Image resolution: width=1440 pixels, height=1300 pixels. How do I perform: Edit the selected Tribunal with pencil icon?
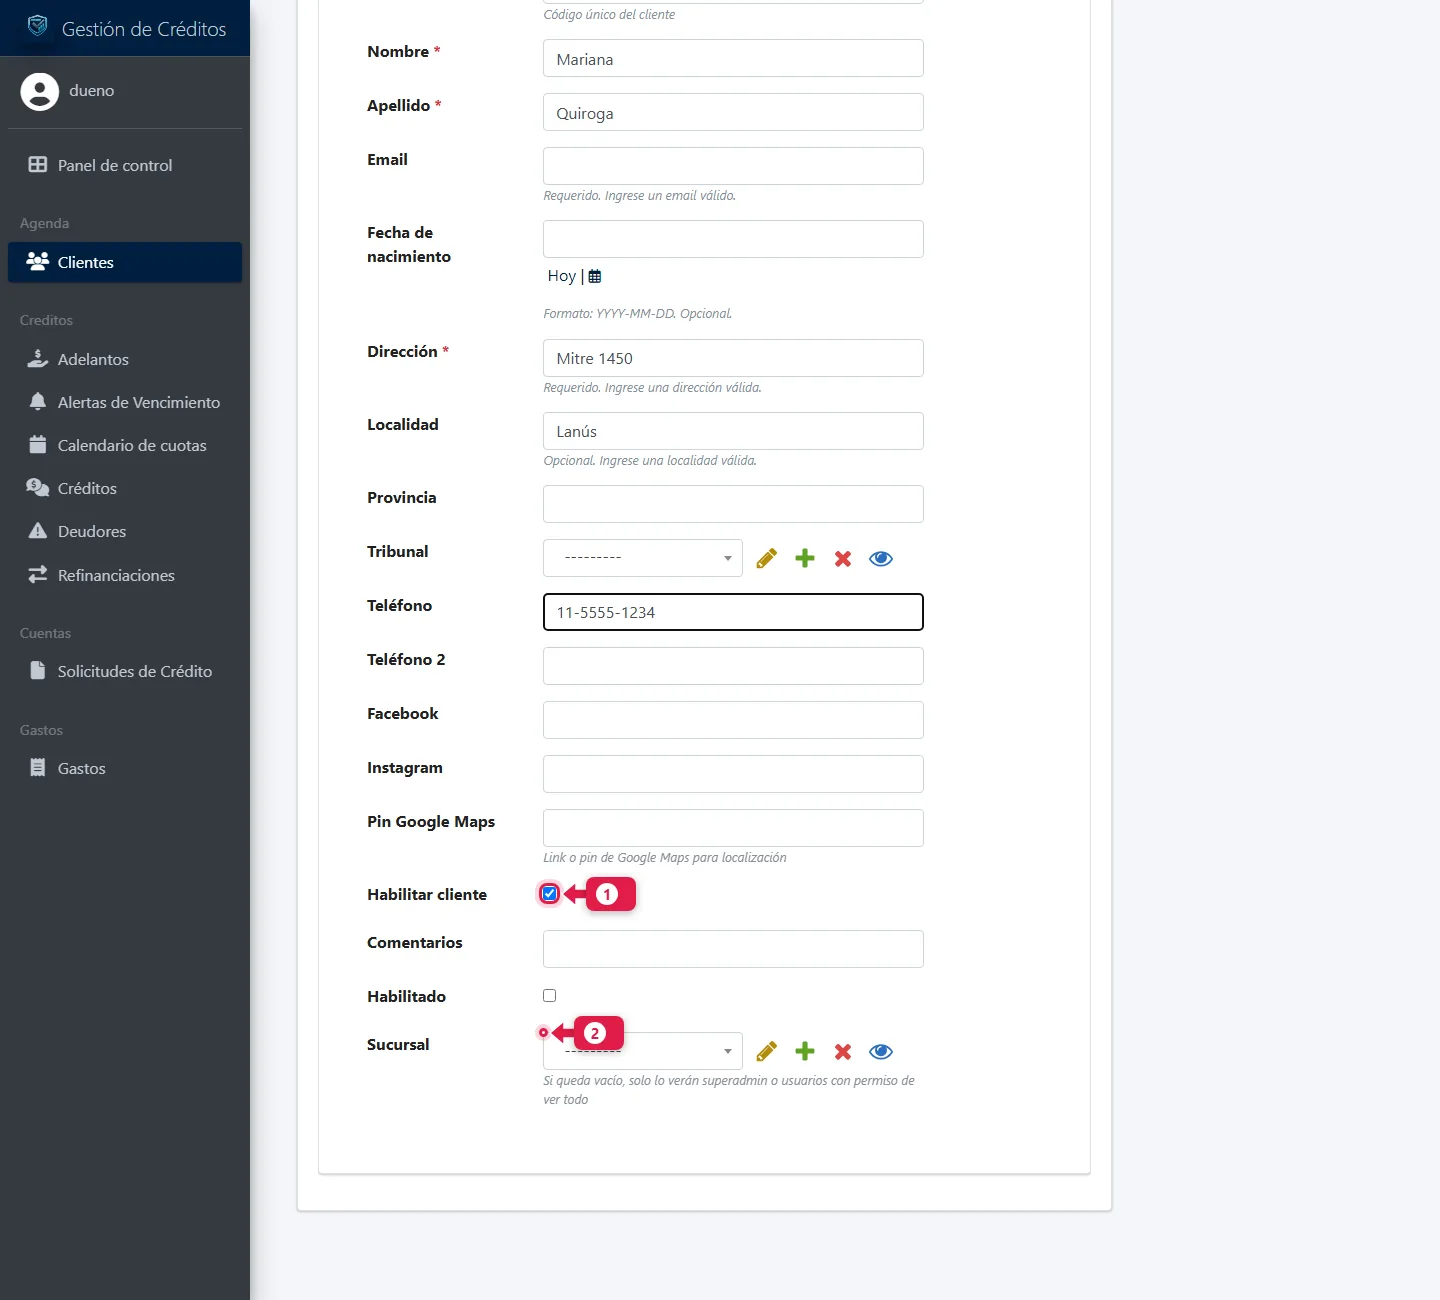[767, 558]
